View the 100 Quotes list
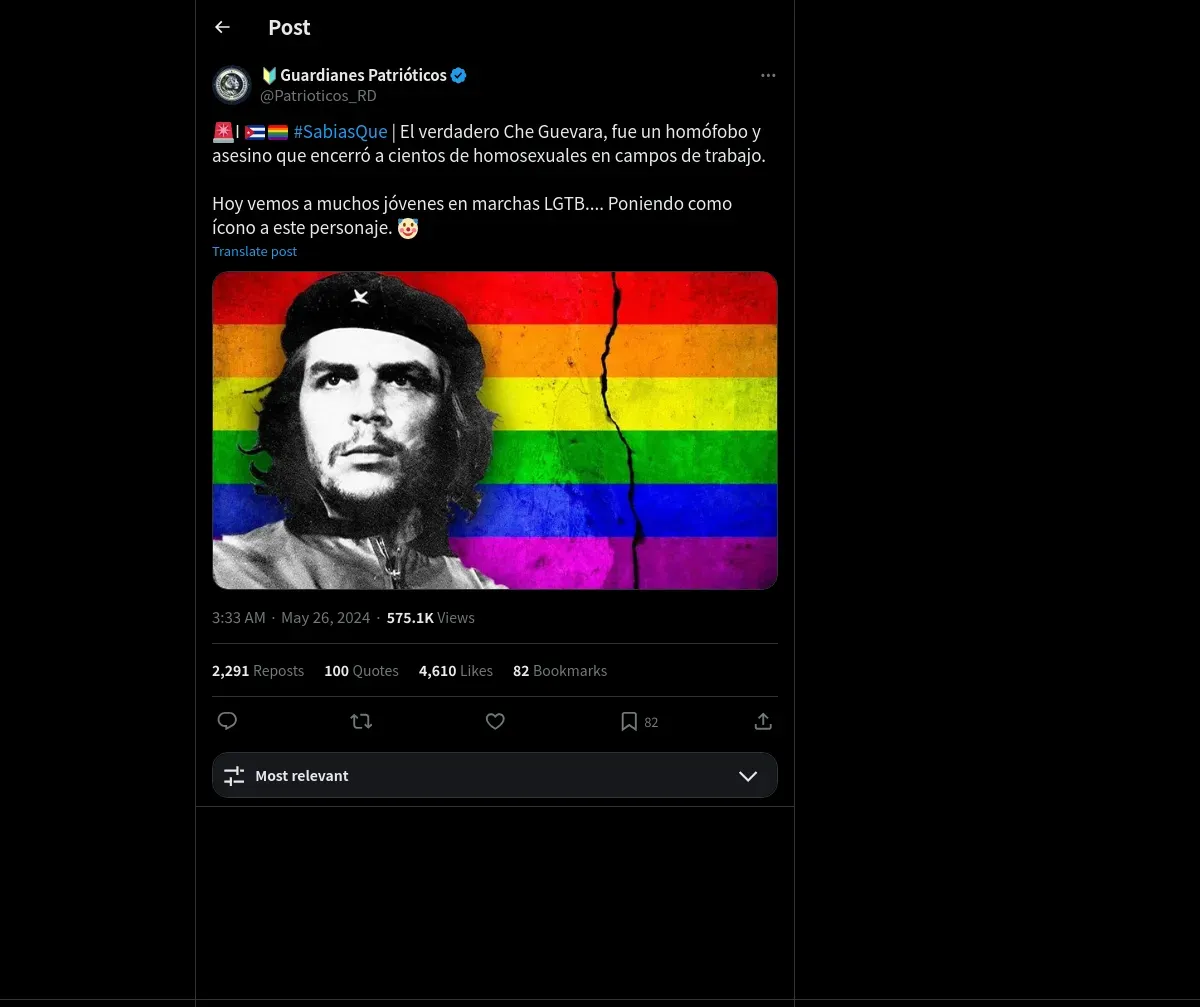Viewport: 1200px width, 1007px height. (361, 671)
